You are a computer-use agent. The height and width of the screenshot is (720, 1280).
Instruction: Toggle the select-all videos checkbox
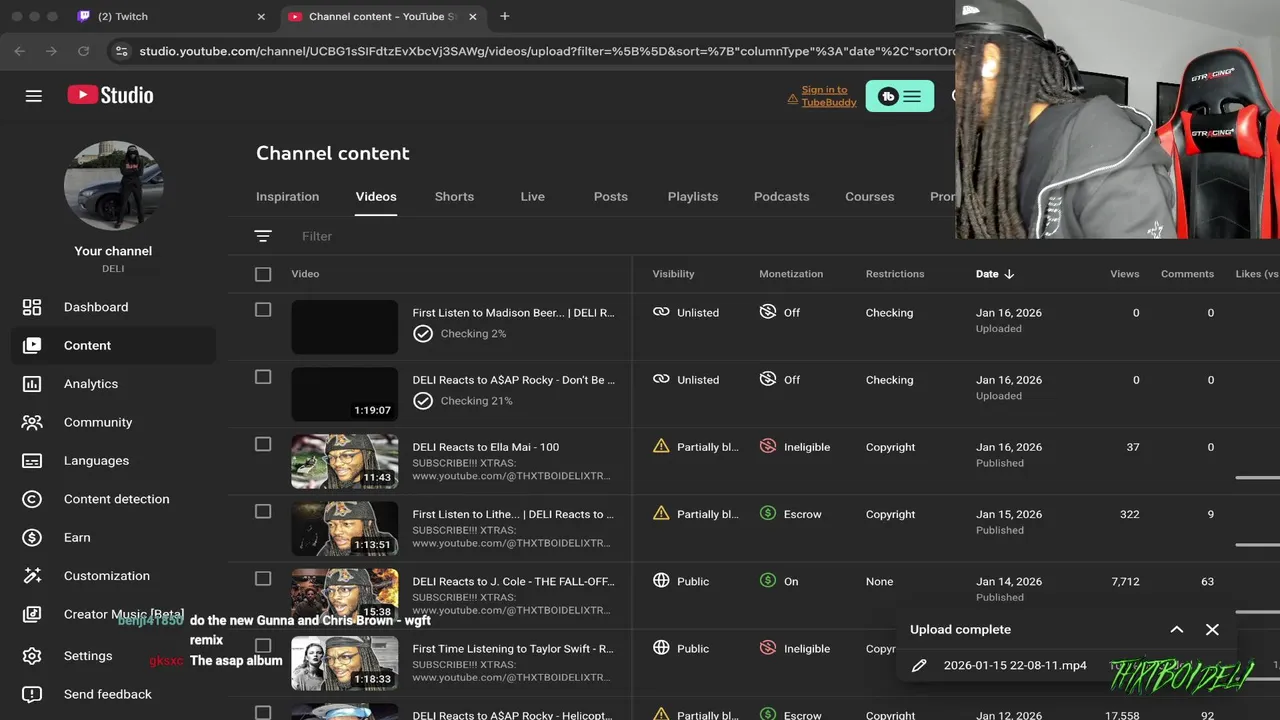click(263, 274)
